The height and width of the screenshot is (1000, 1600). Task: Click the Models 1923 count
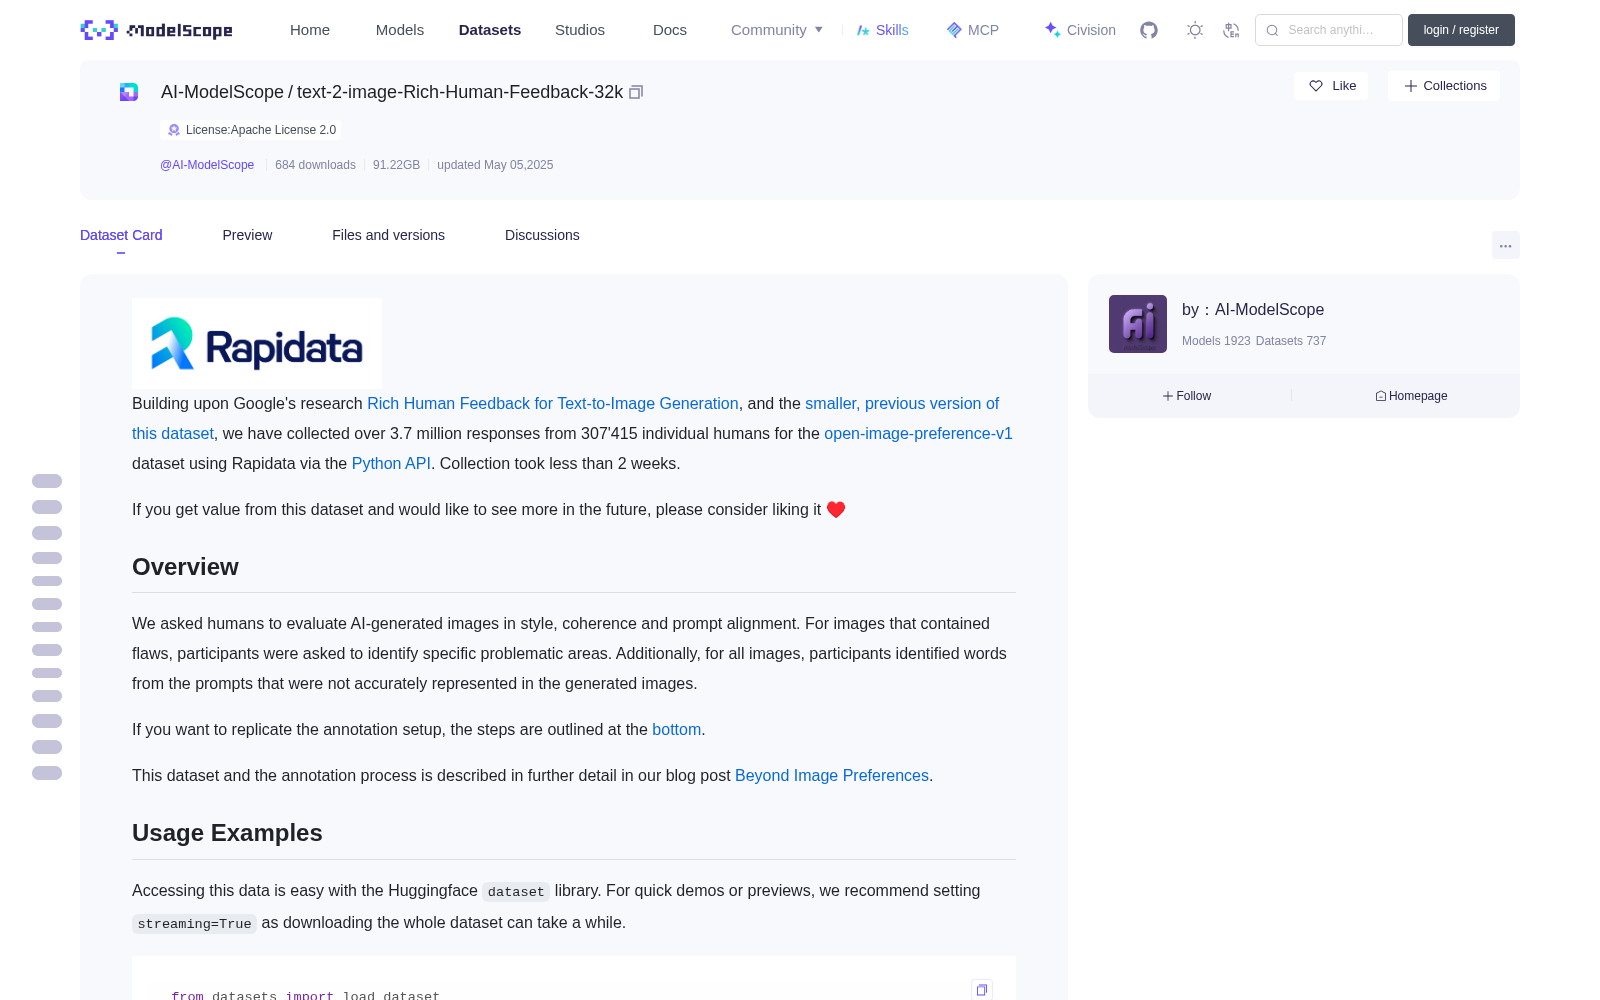point(1216,341)
